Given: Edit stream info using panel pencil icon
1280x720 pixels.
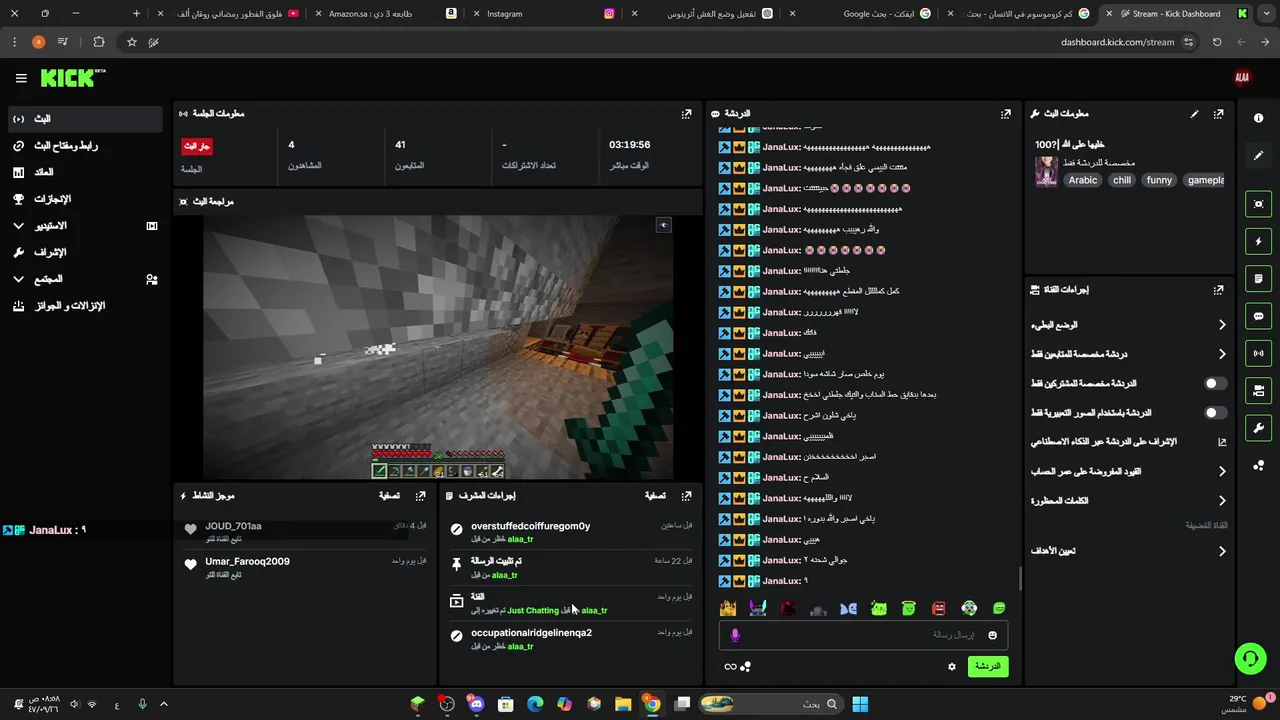Looking at the screenshot, I should (1194, 114).
